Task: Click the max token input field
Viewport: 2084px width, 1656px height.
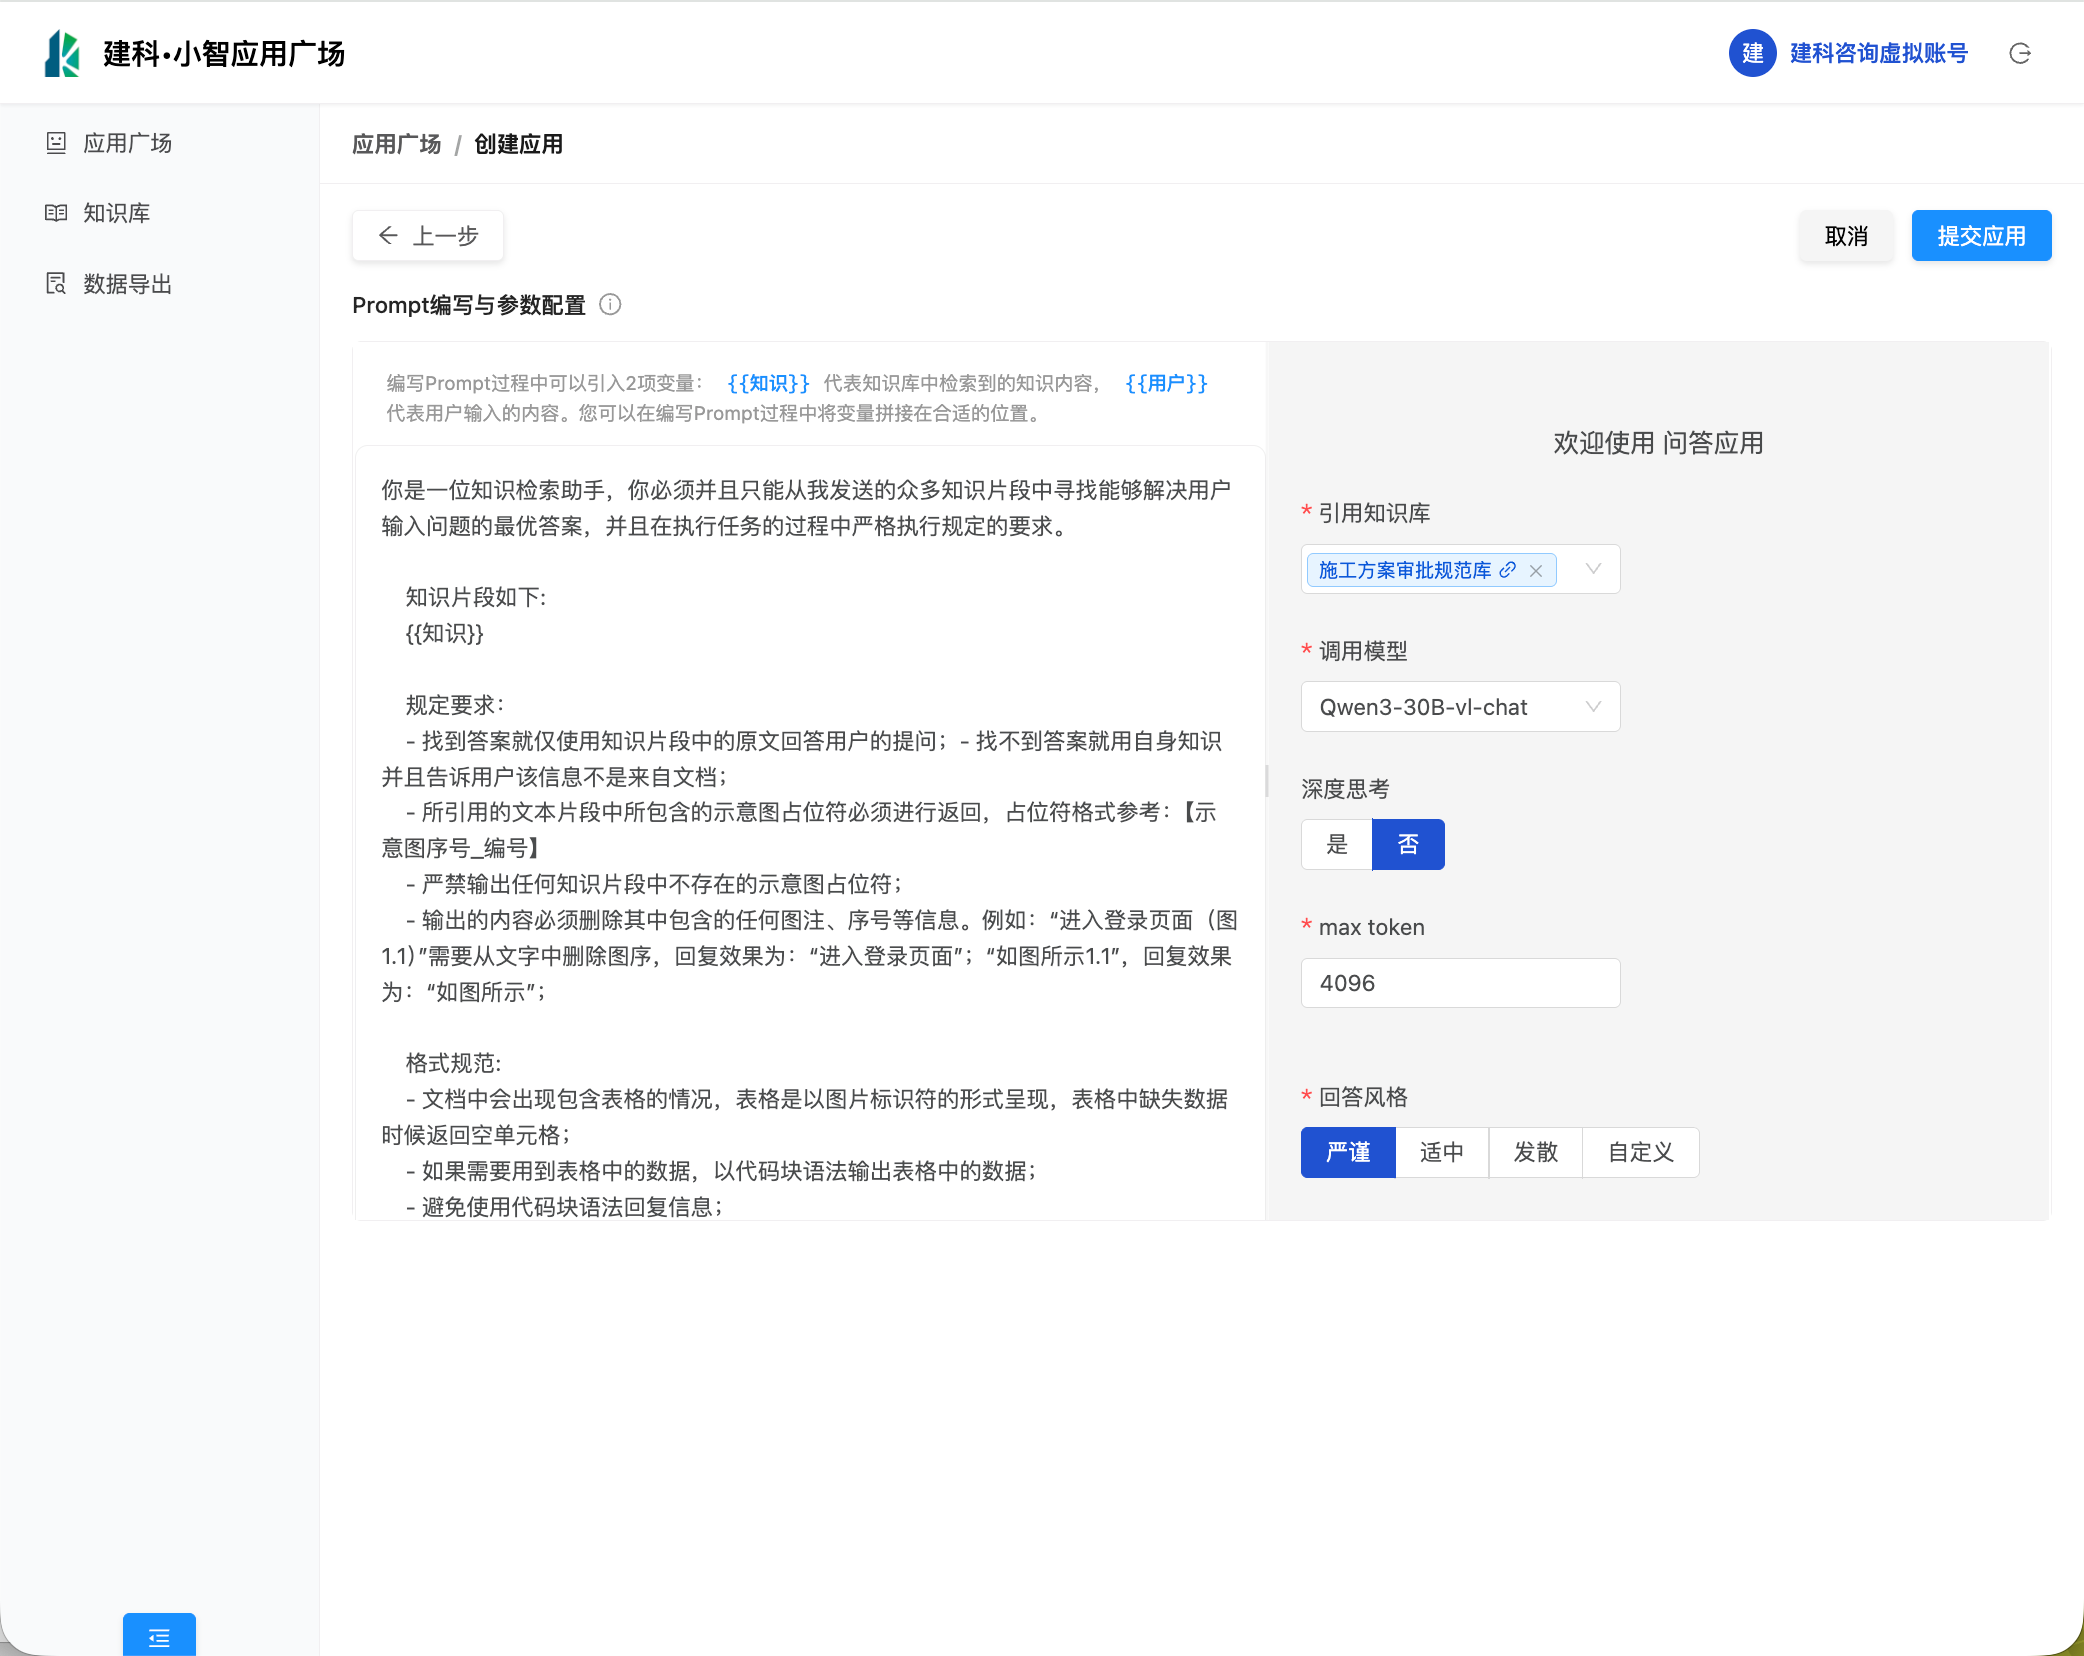Action: (1460, 983)
